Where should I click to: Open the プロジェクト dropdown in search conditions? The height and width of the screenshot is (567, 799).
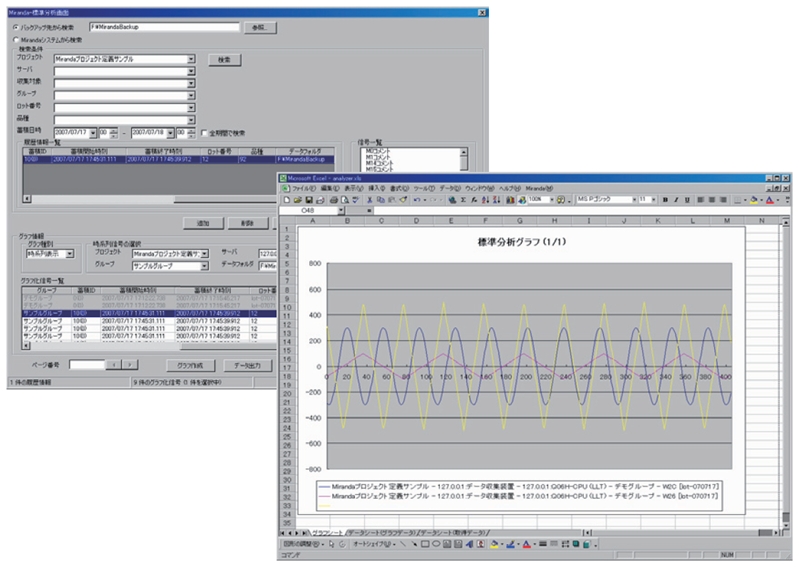[190, 59]
